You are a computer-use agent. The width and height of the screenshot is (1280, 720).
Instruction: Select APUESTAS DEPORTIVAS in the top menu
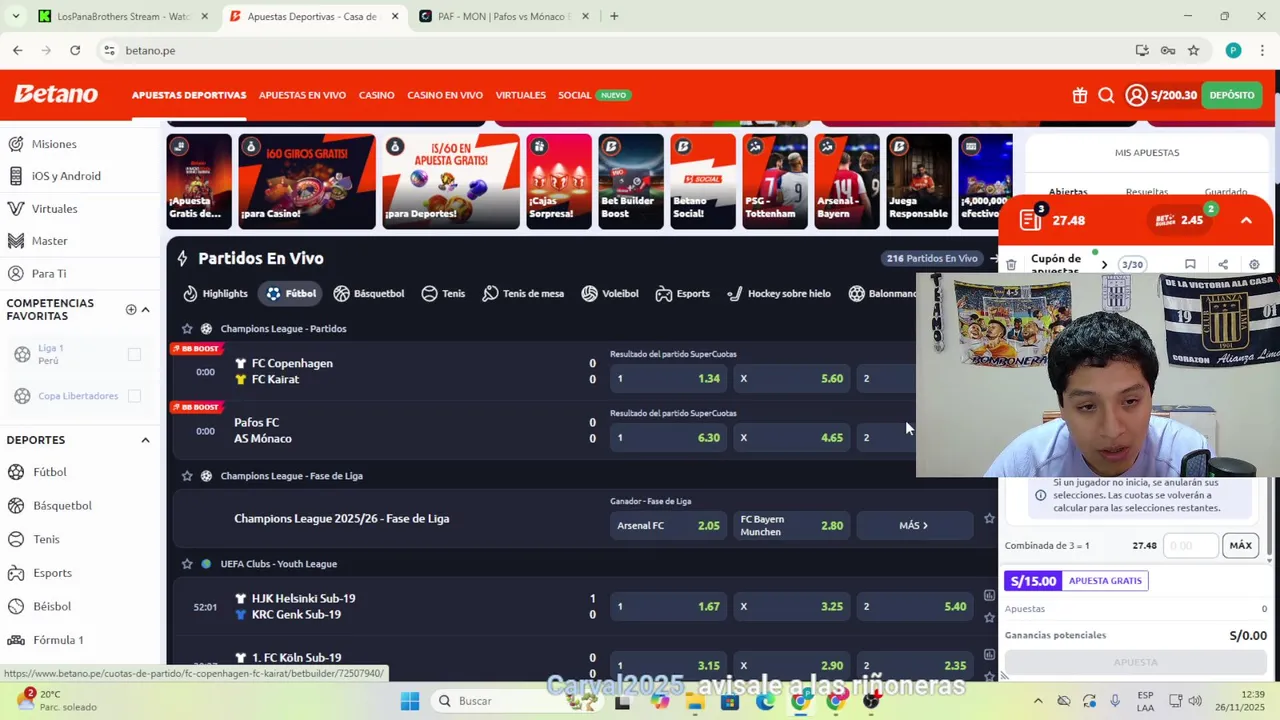189,95
